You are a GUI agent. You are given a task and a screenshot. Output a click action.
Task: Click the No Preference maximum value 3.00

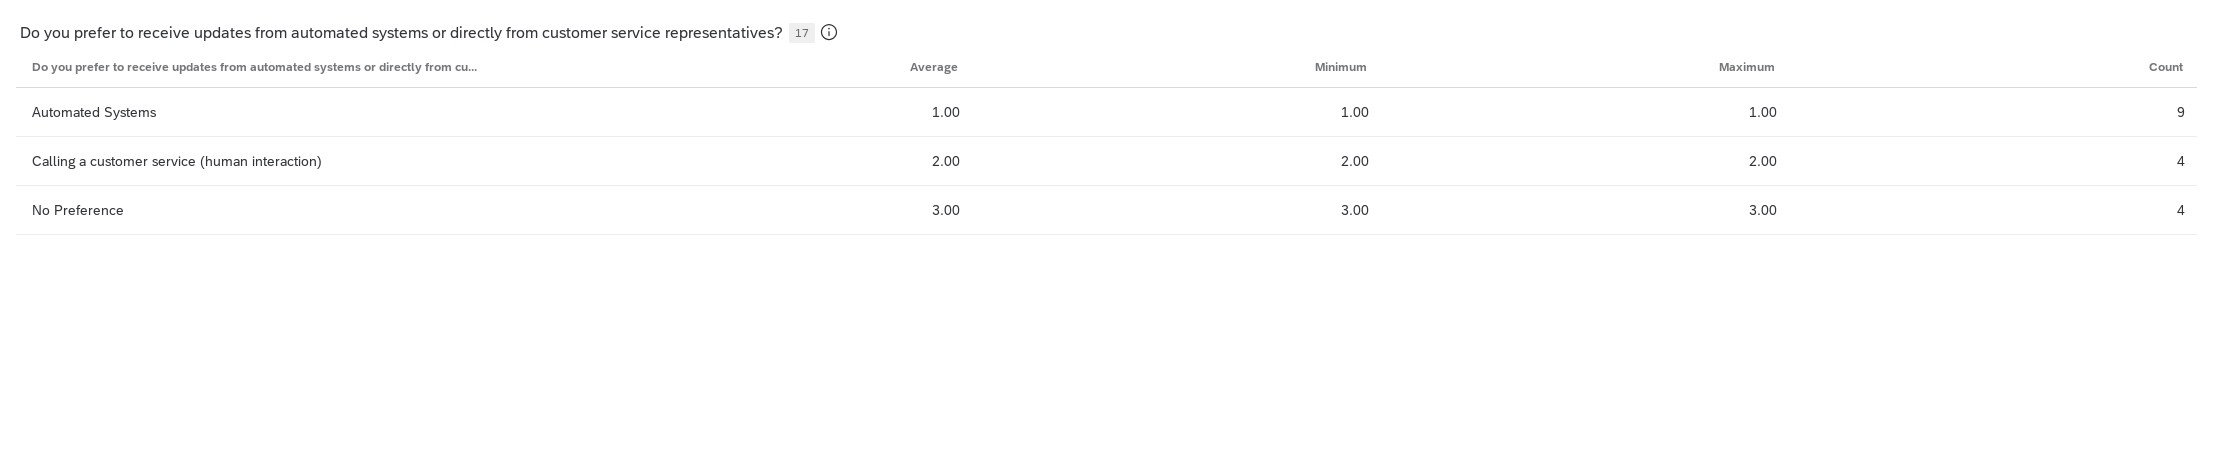coord(1762,210)
